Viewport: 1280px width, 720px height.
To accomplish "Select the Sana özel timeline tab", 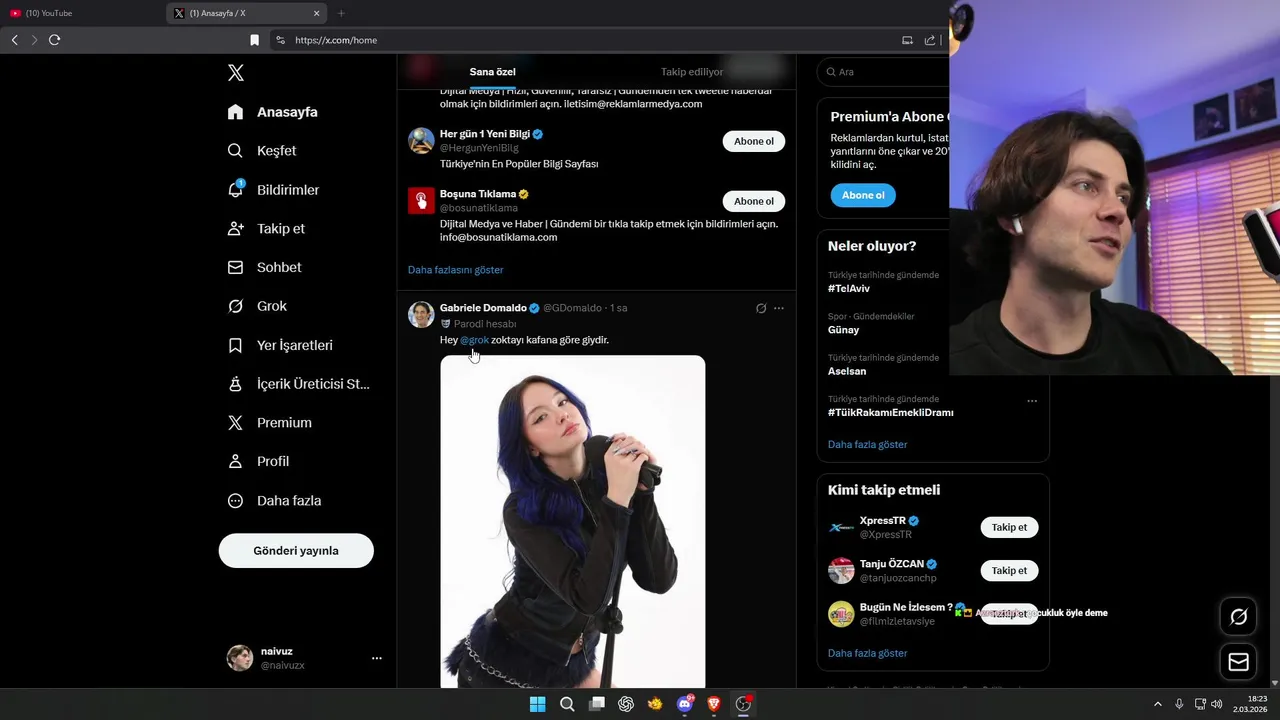I will point(493,72).
